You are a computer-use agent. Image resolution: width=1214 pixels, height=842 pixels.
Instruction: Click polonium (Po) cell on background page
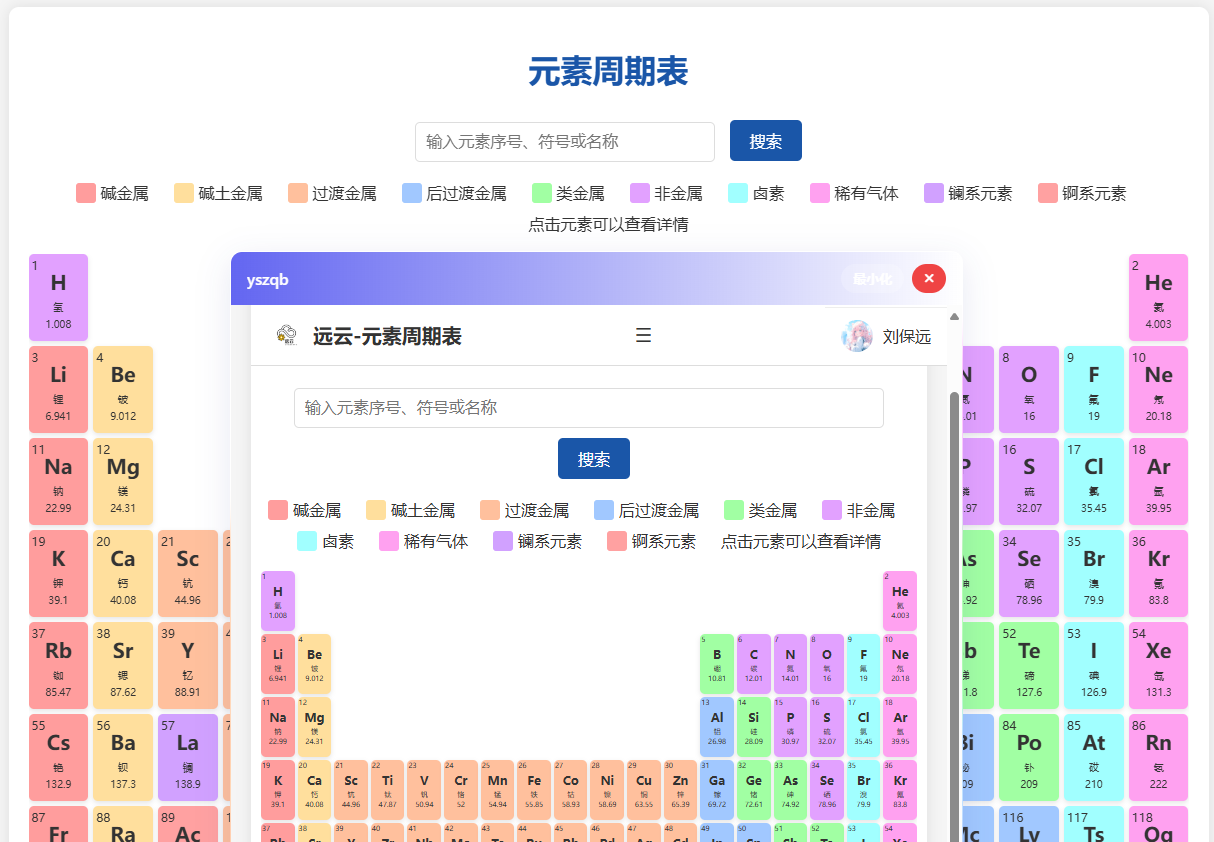[1029, 757]
